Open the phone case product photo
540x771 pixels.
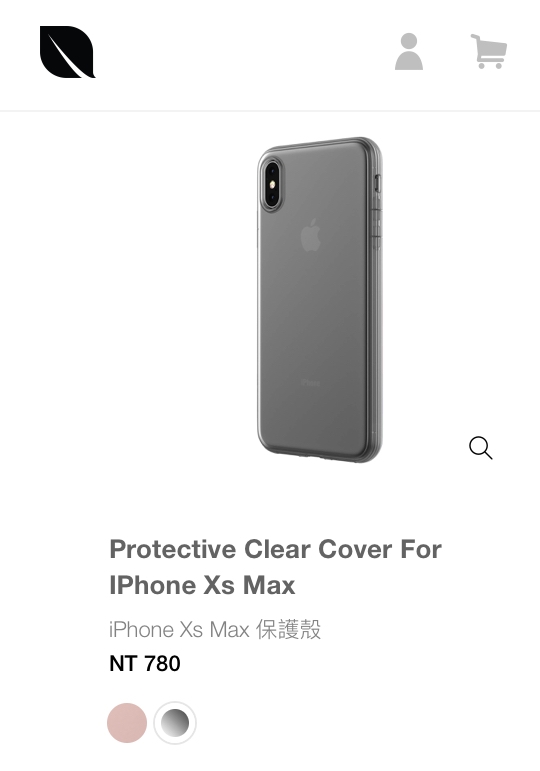(x=320, y=300)
